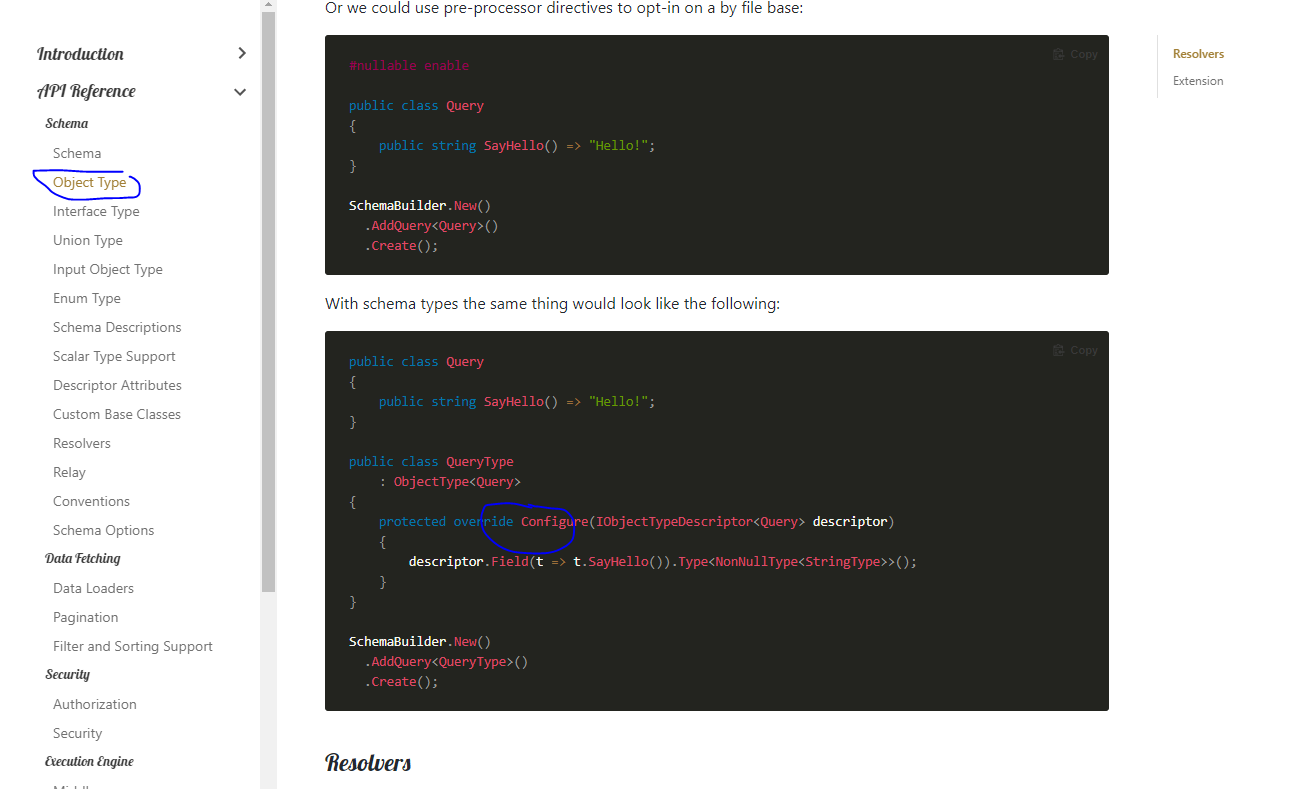1299x789 pixels.
Task: Jump to Resolvers using the right sidebar
Action: pyautogui.click(x=1198, y=54)
